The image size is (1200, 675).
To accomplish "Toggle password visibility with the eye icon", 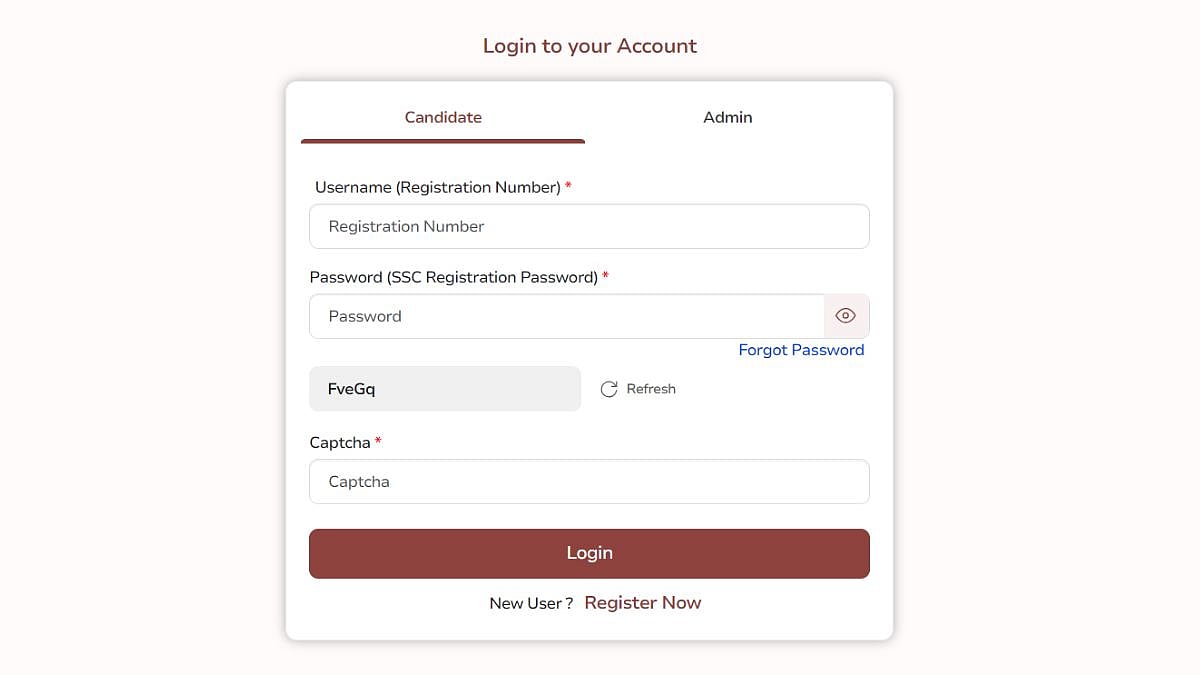I will [846, 316].
